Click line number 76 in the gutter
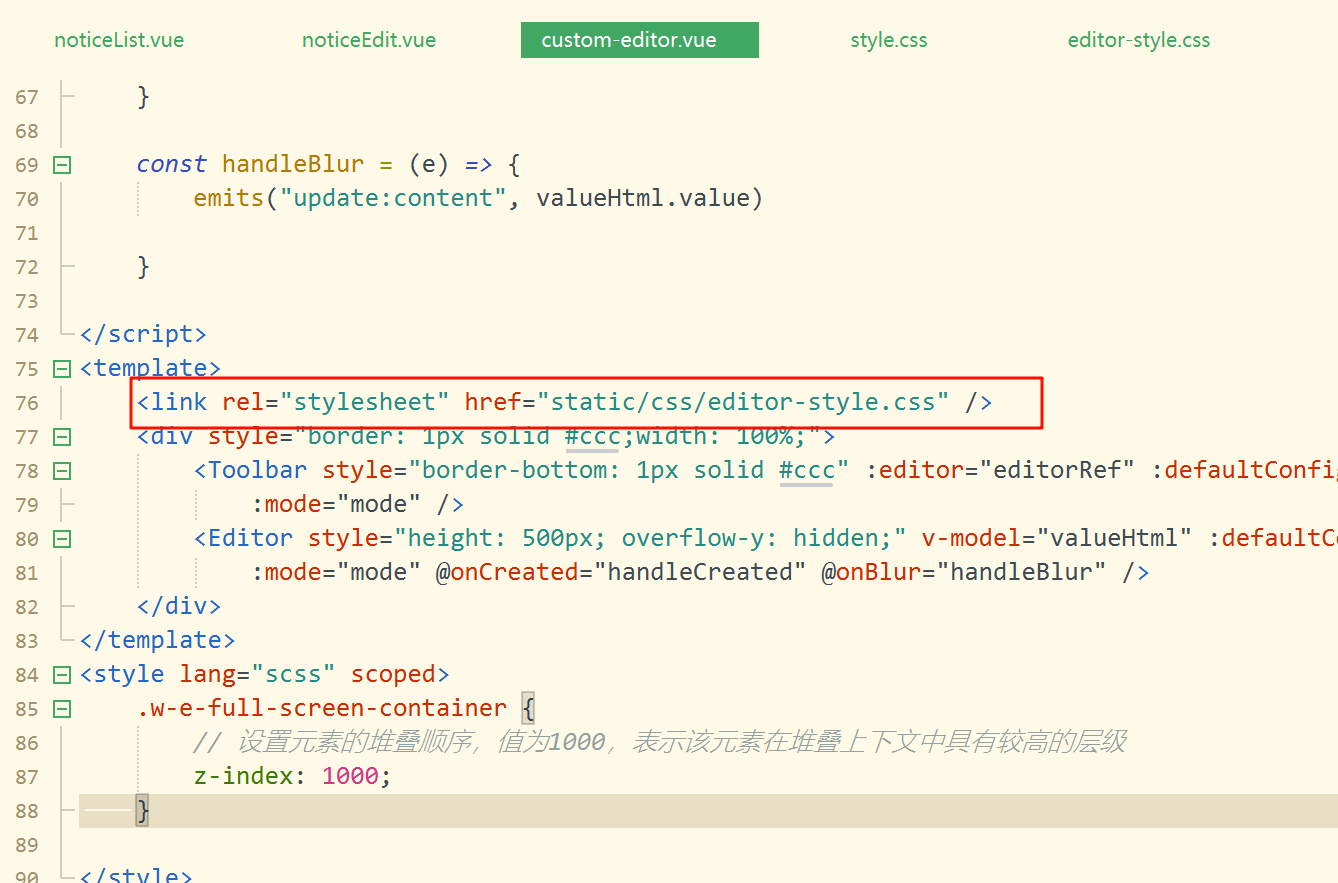Image resolution: width=1338 pixels, height=883 pixels. (27, 403)
